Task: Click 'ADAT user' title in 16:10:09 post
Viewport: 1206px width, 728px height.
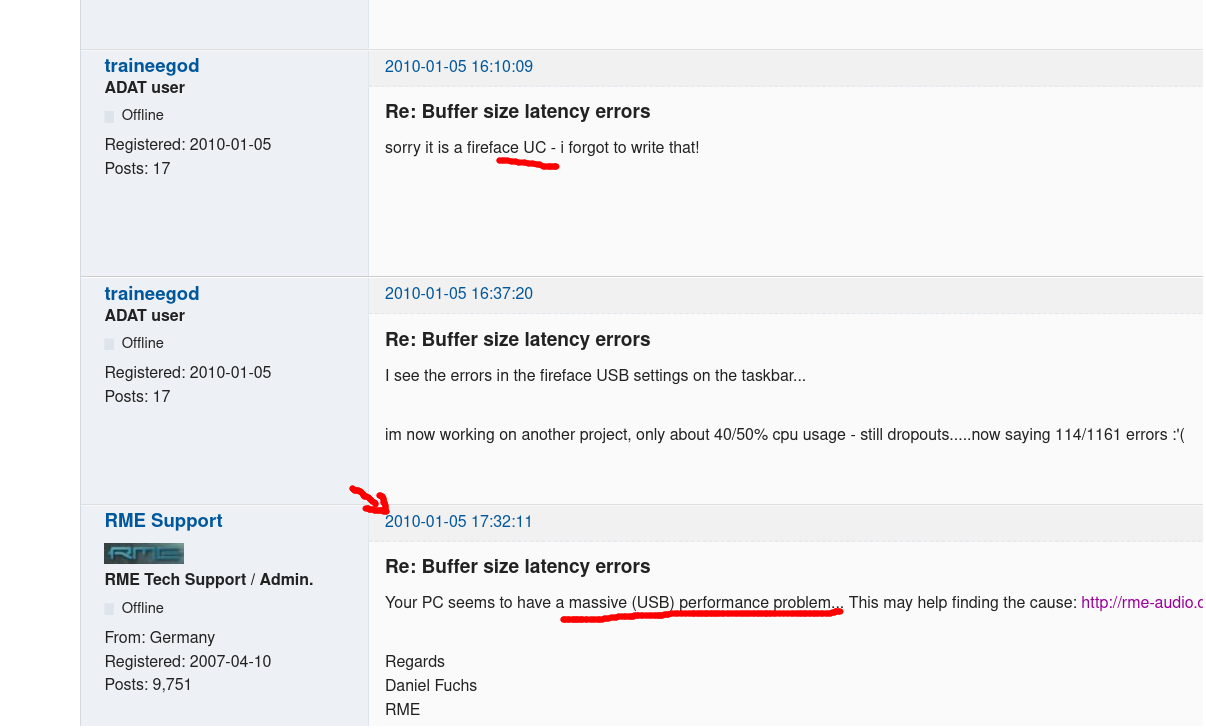Action: [145, 88]
